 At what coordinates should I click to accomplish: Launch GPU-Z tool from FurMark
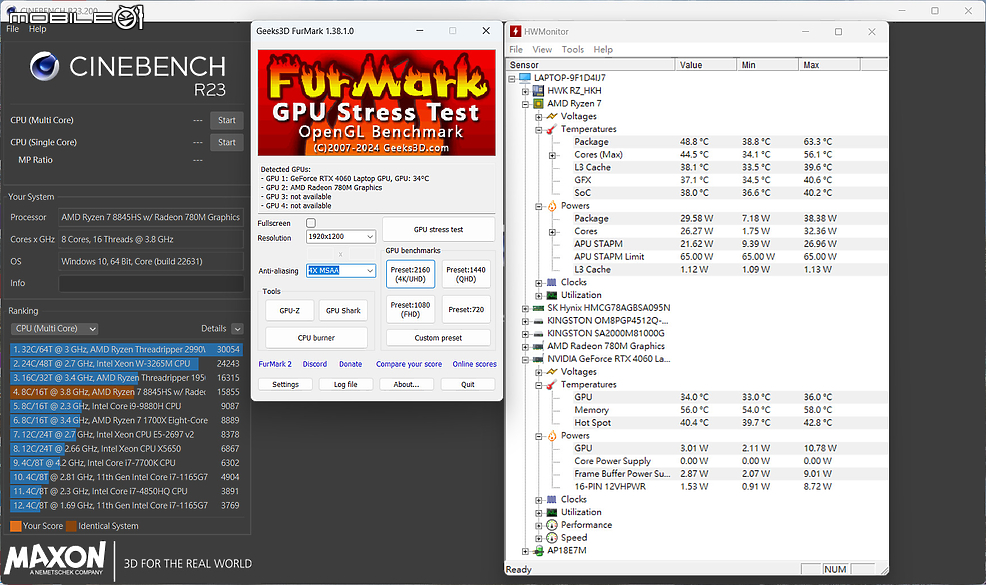tap(289, 311)
